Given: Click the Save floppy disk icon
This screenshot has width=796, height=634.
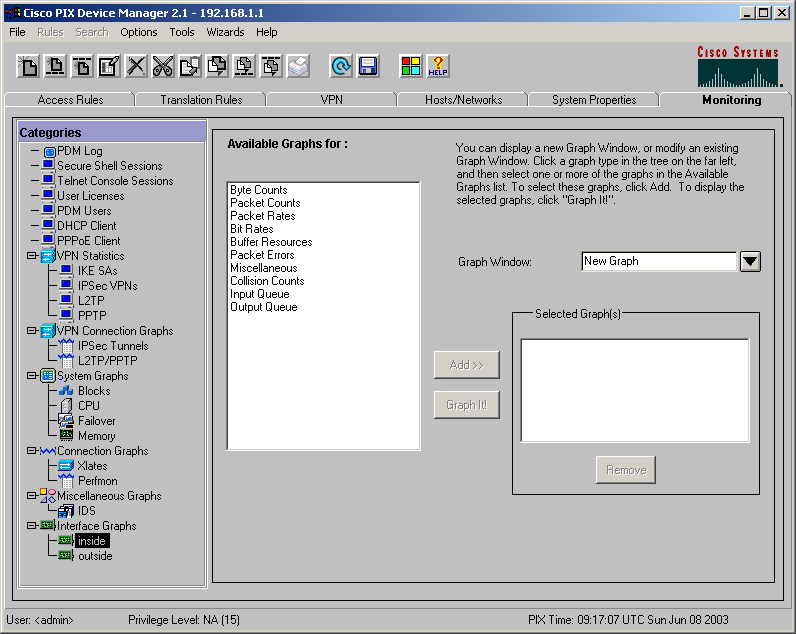Looking at the screenshot, I should (368, 66).
